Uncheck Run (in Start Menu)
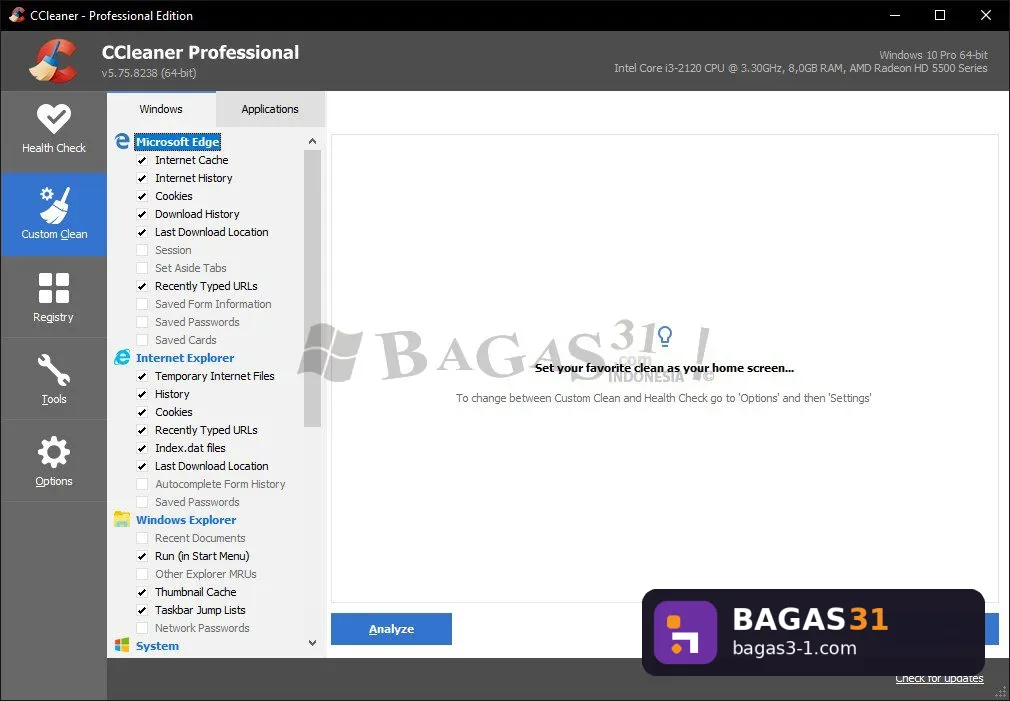The height and width of the screenshot is (701, 1010). point(142,556)
